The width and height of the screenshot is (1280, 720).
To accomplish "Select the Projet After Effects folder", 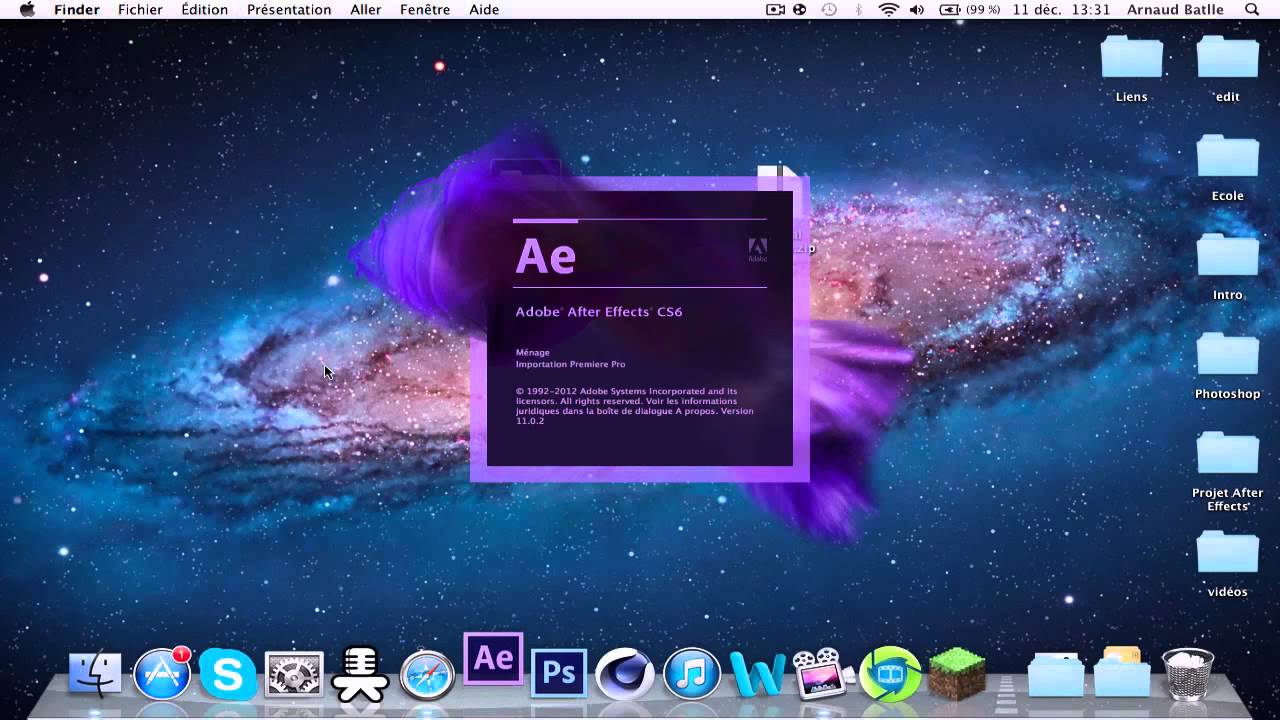I will click(1227, 471).
